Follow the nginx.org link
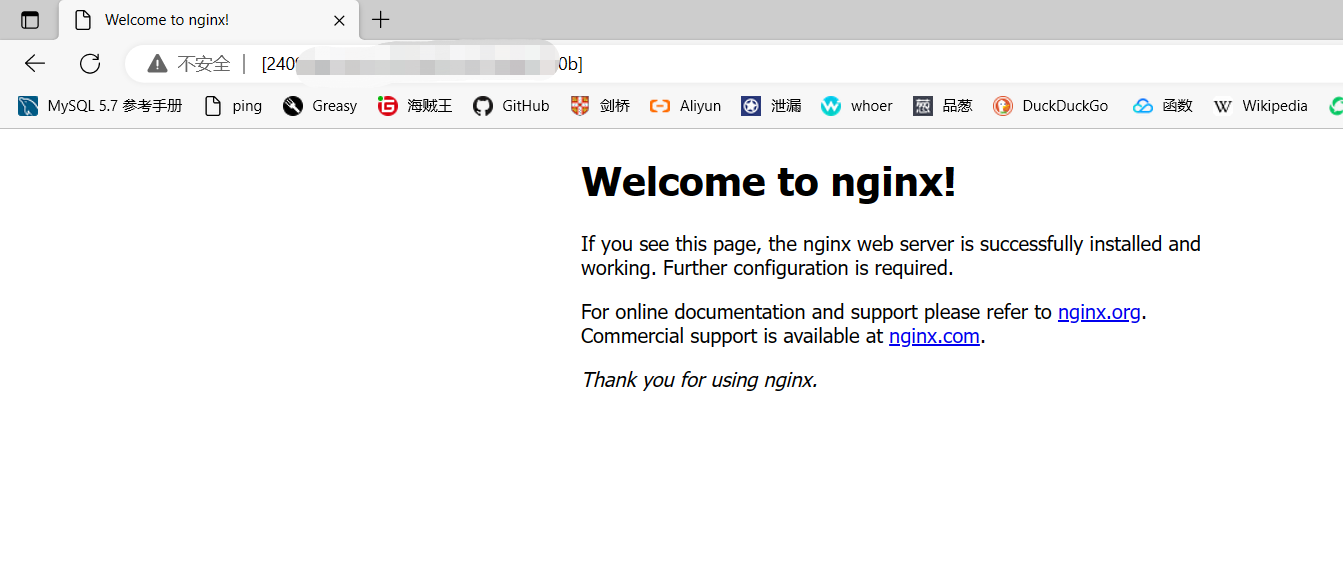 point(1099,312)
